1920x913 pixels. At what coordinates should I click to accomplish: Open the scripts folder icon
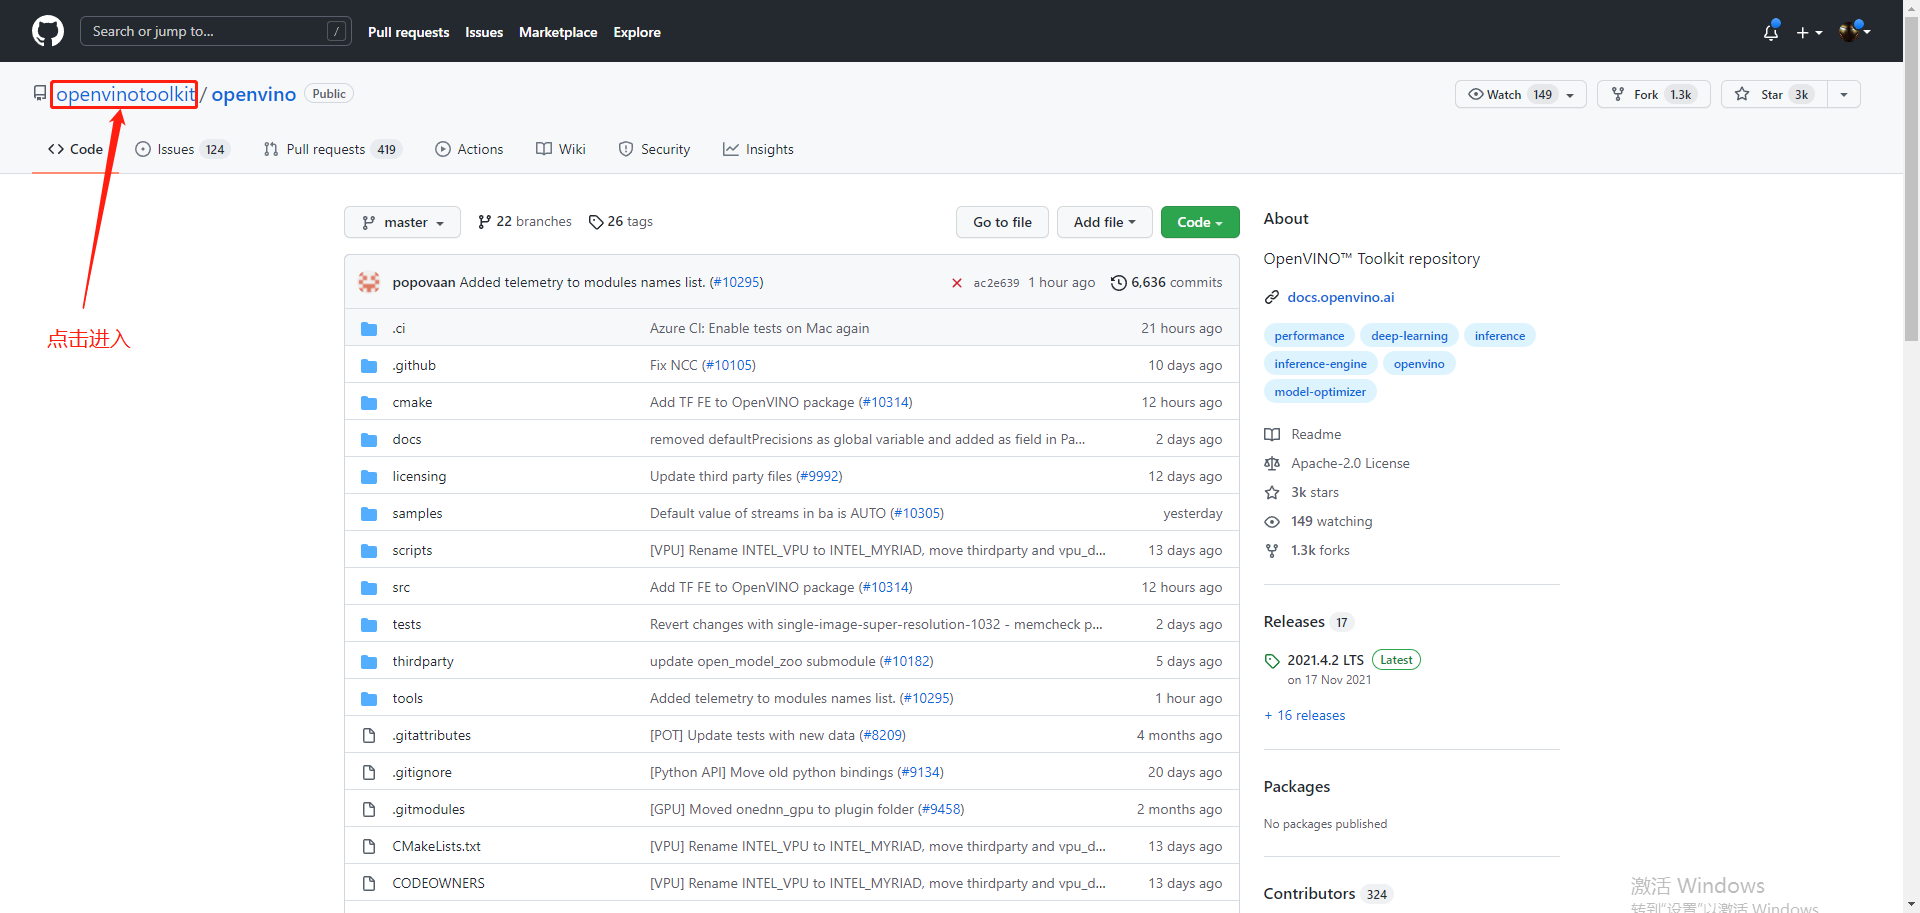point(369,551)
